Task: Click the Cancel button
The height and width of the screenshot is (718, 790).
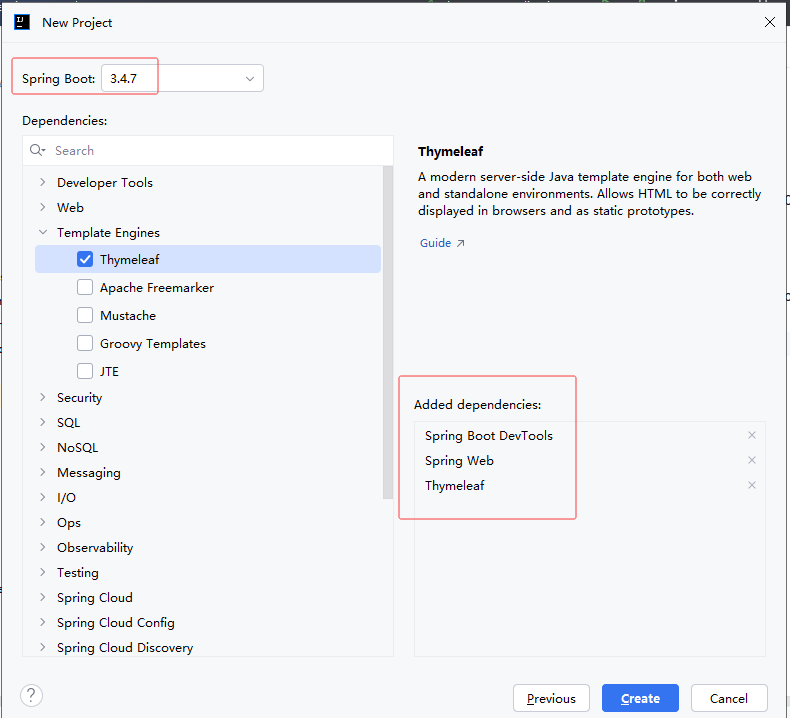Action: click(729, 698)
